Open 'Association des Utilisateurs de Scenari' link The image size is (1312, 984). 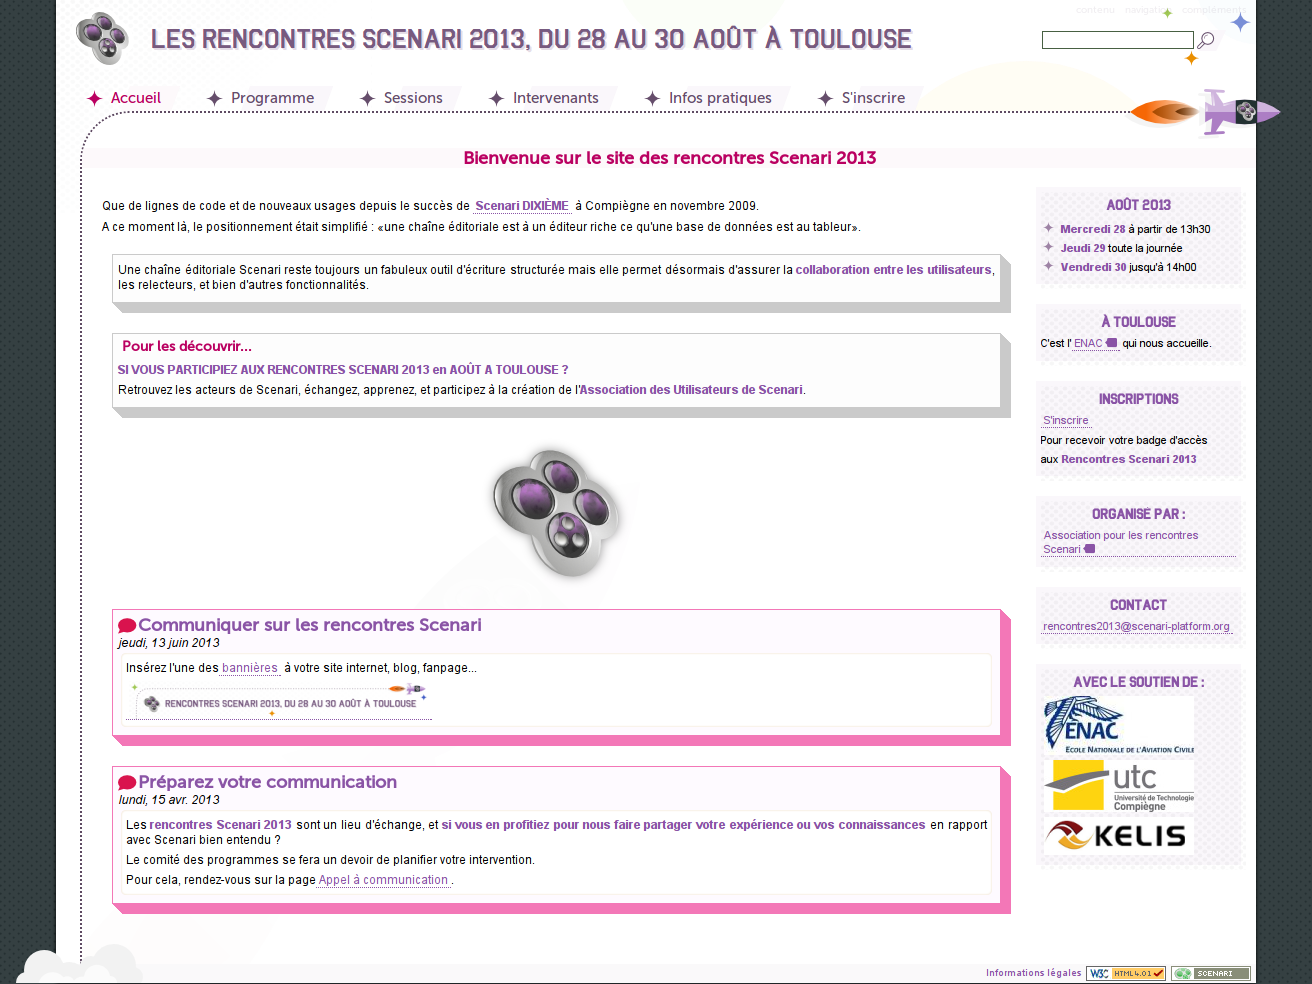point(691,390)
